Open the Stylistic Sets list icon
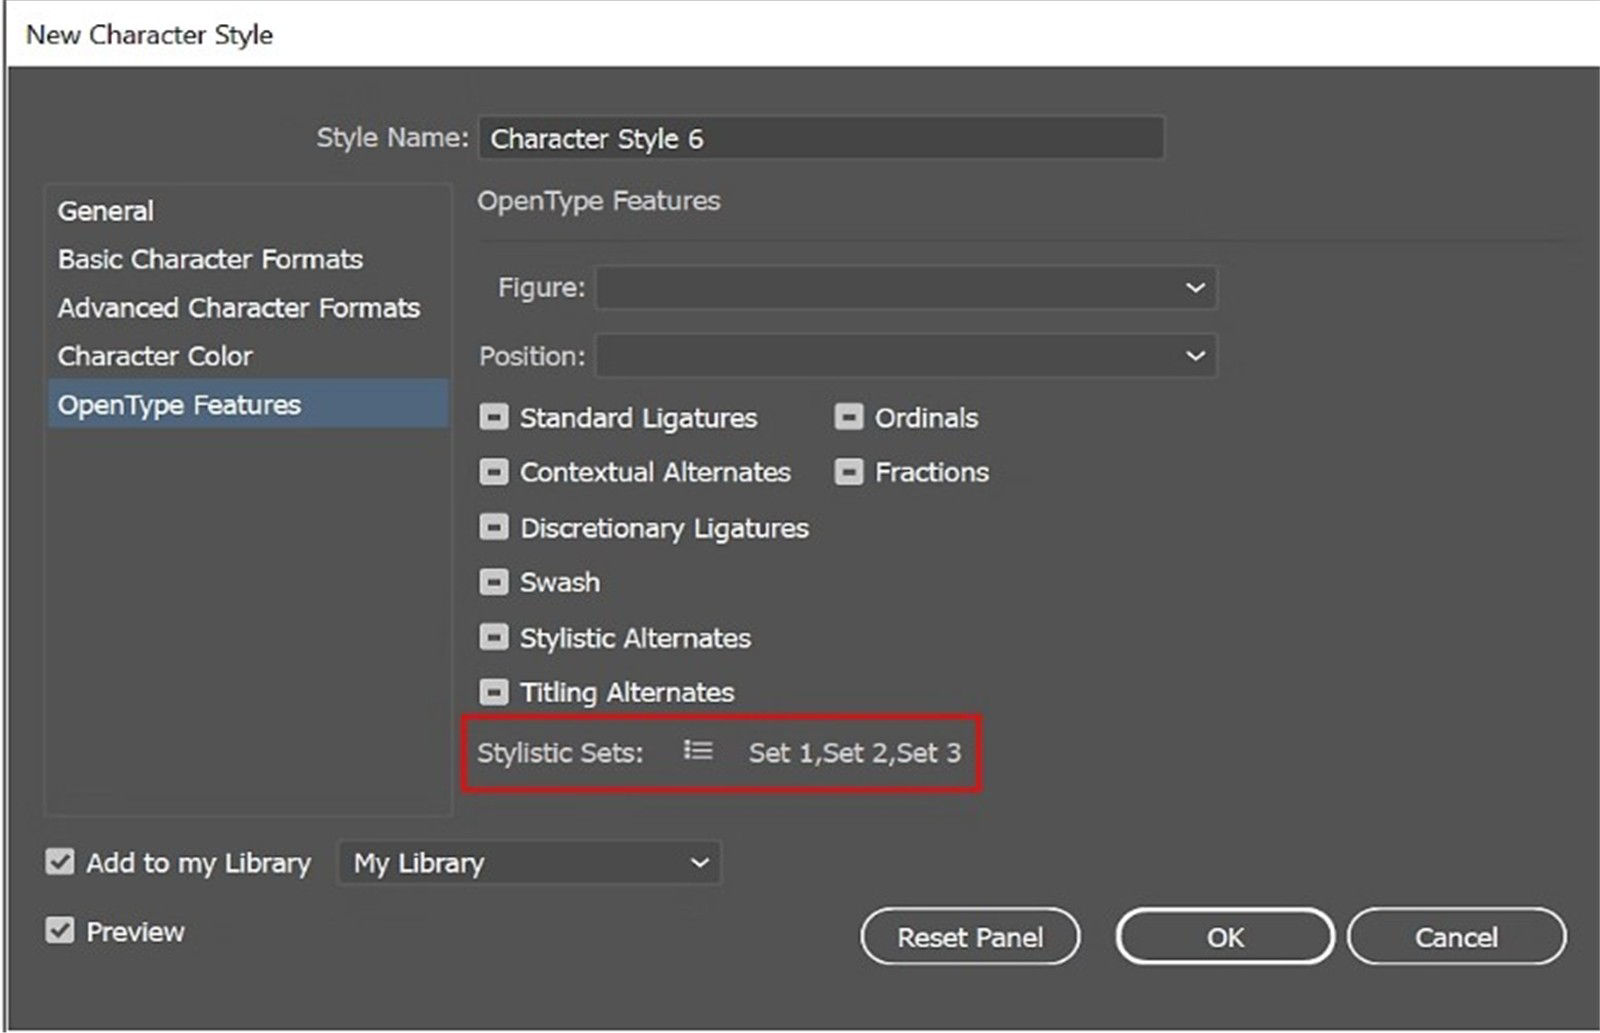 point(698,751)
